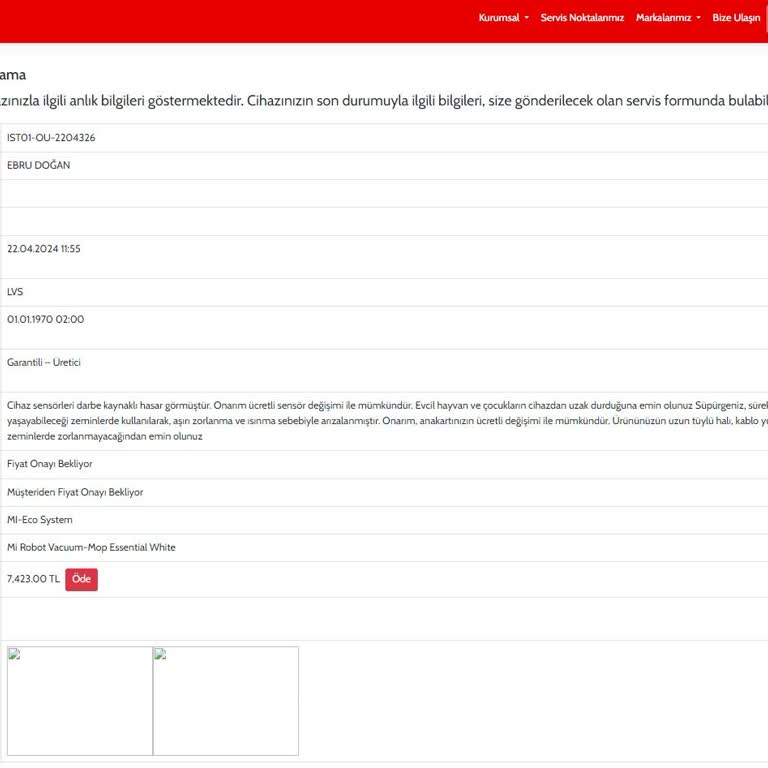Click the Fiyat Onayı Bekliyor status
The image size is (768, 768).
coord(50,465)
